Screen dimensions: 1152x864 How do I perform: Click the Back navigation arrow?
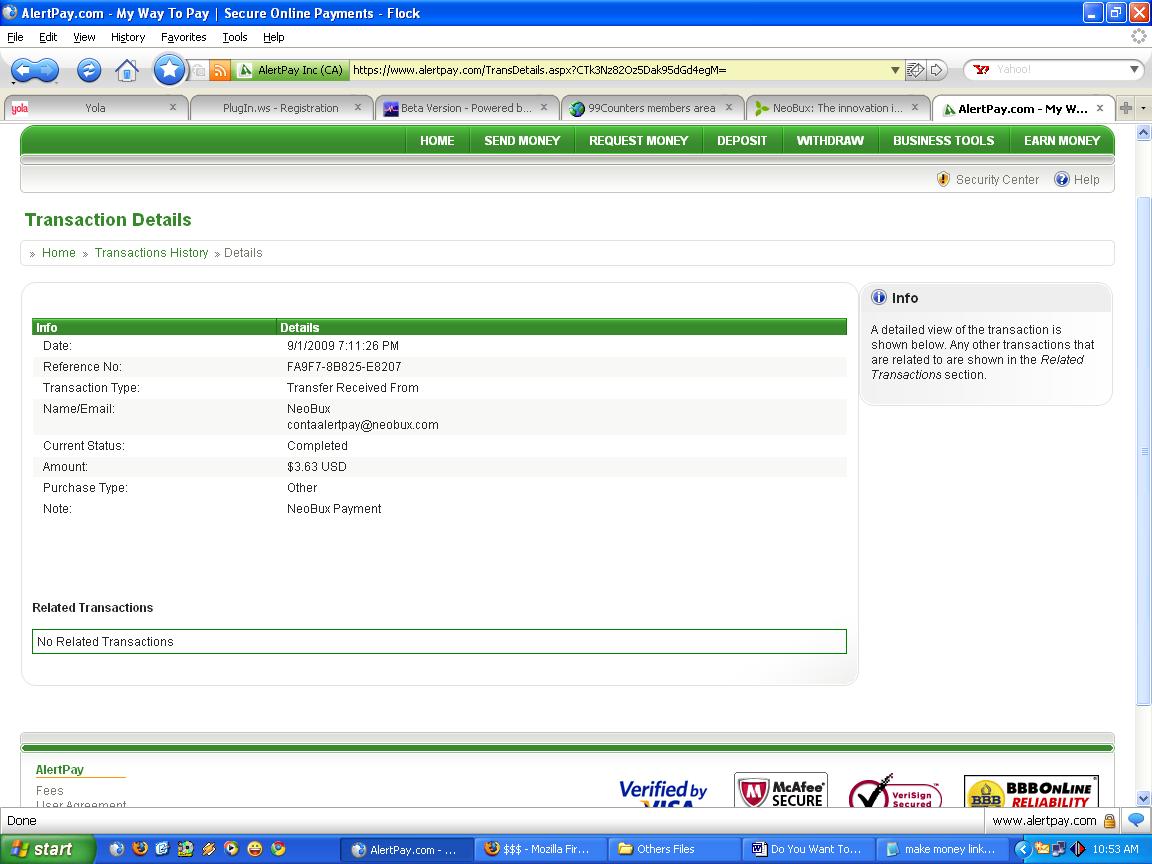coord(23,70)
